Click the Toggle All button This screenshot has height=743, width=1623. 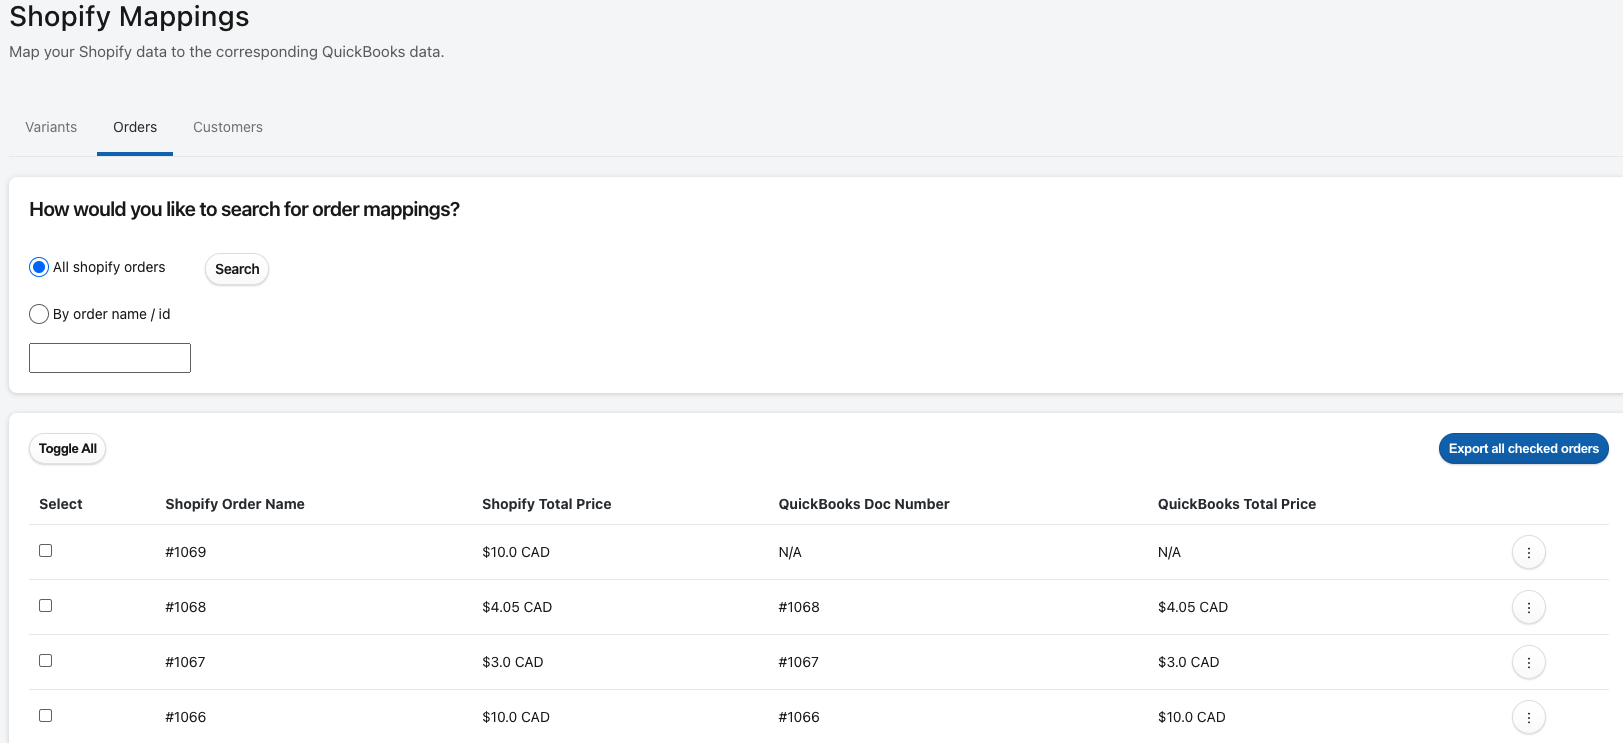67,449
